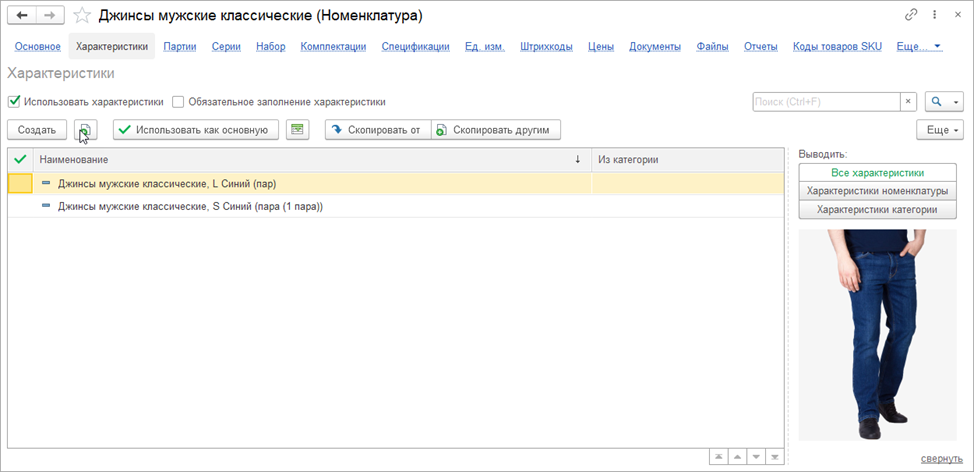Viewport: 974px width, 472px height.
Task: Enable Обязательное заполнение характеристики checkbox
Action: 178,101
